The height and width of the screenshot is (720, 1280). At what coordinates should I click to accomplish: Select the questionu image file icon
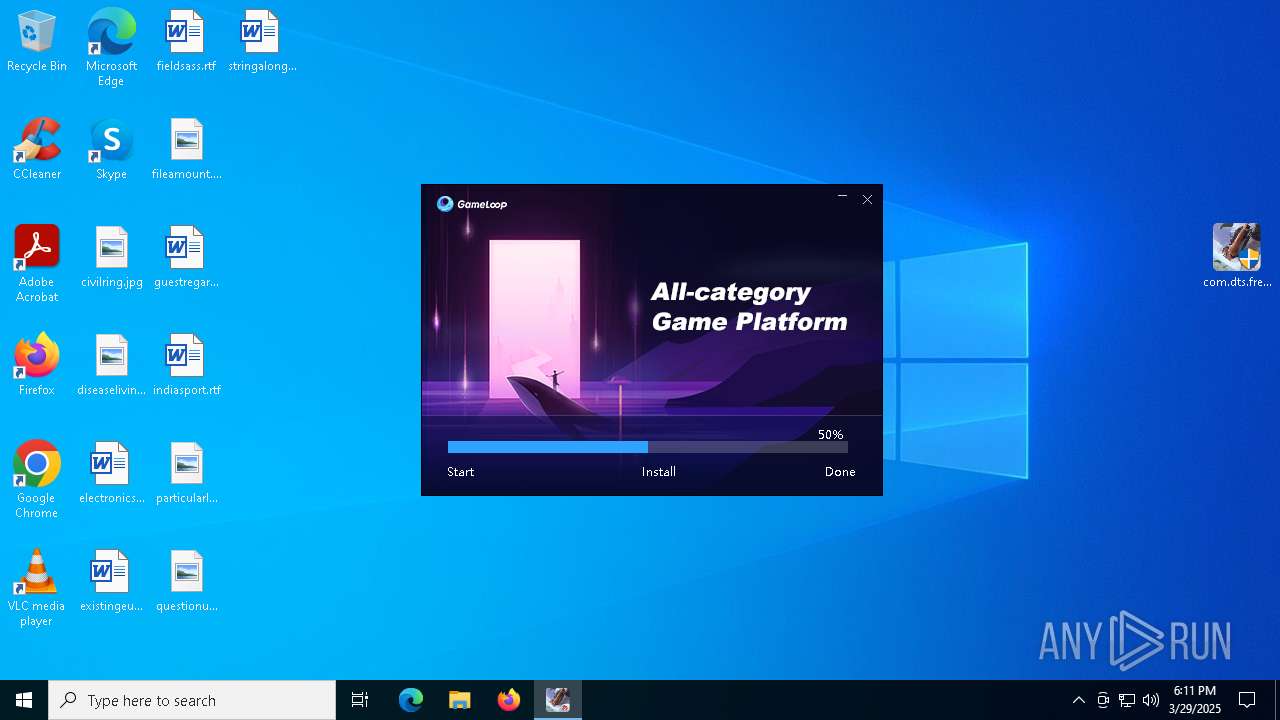(186, 581)
